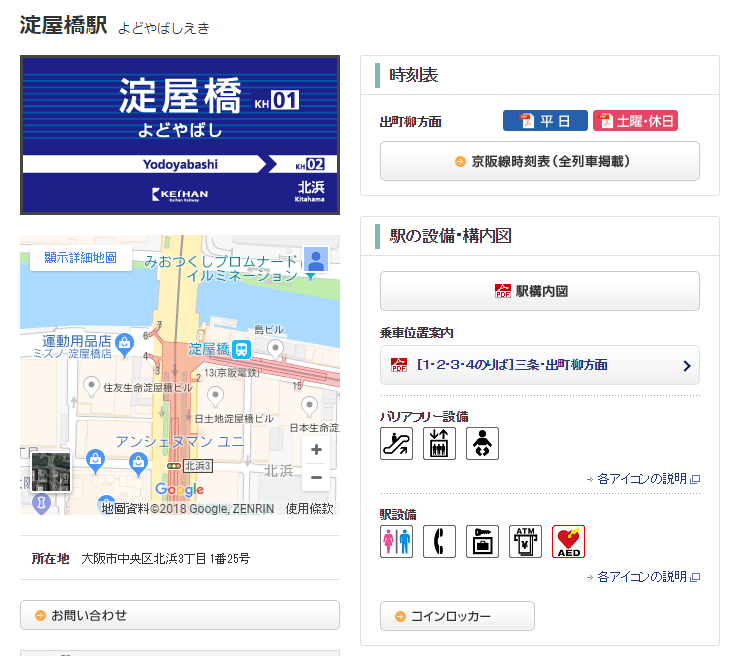Click the 日土地淀屋橋ビル map pin
This screenshot has height=656, width=737.
[x=215, y=396]
